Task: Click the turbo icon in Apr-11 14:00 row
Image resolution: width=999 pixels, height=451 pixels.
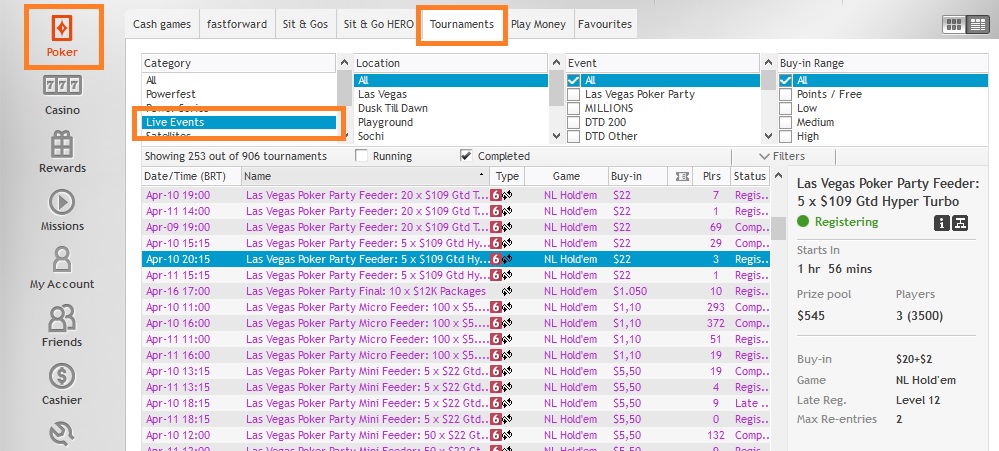Action: pos(508,211)
